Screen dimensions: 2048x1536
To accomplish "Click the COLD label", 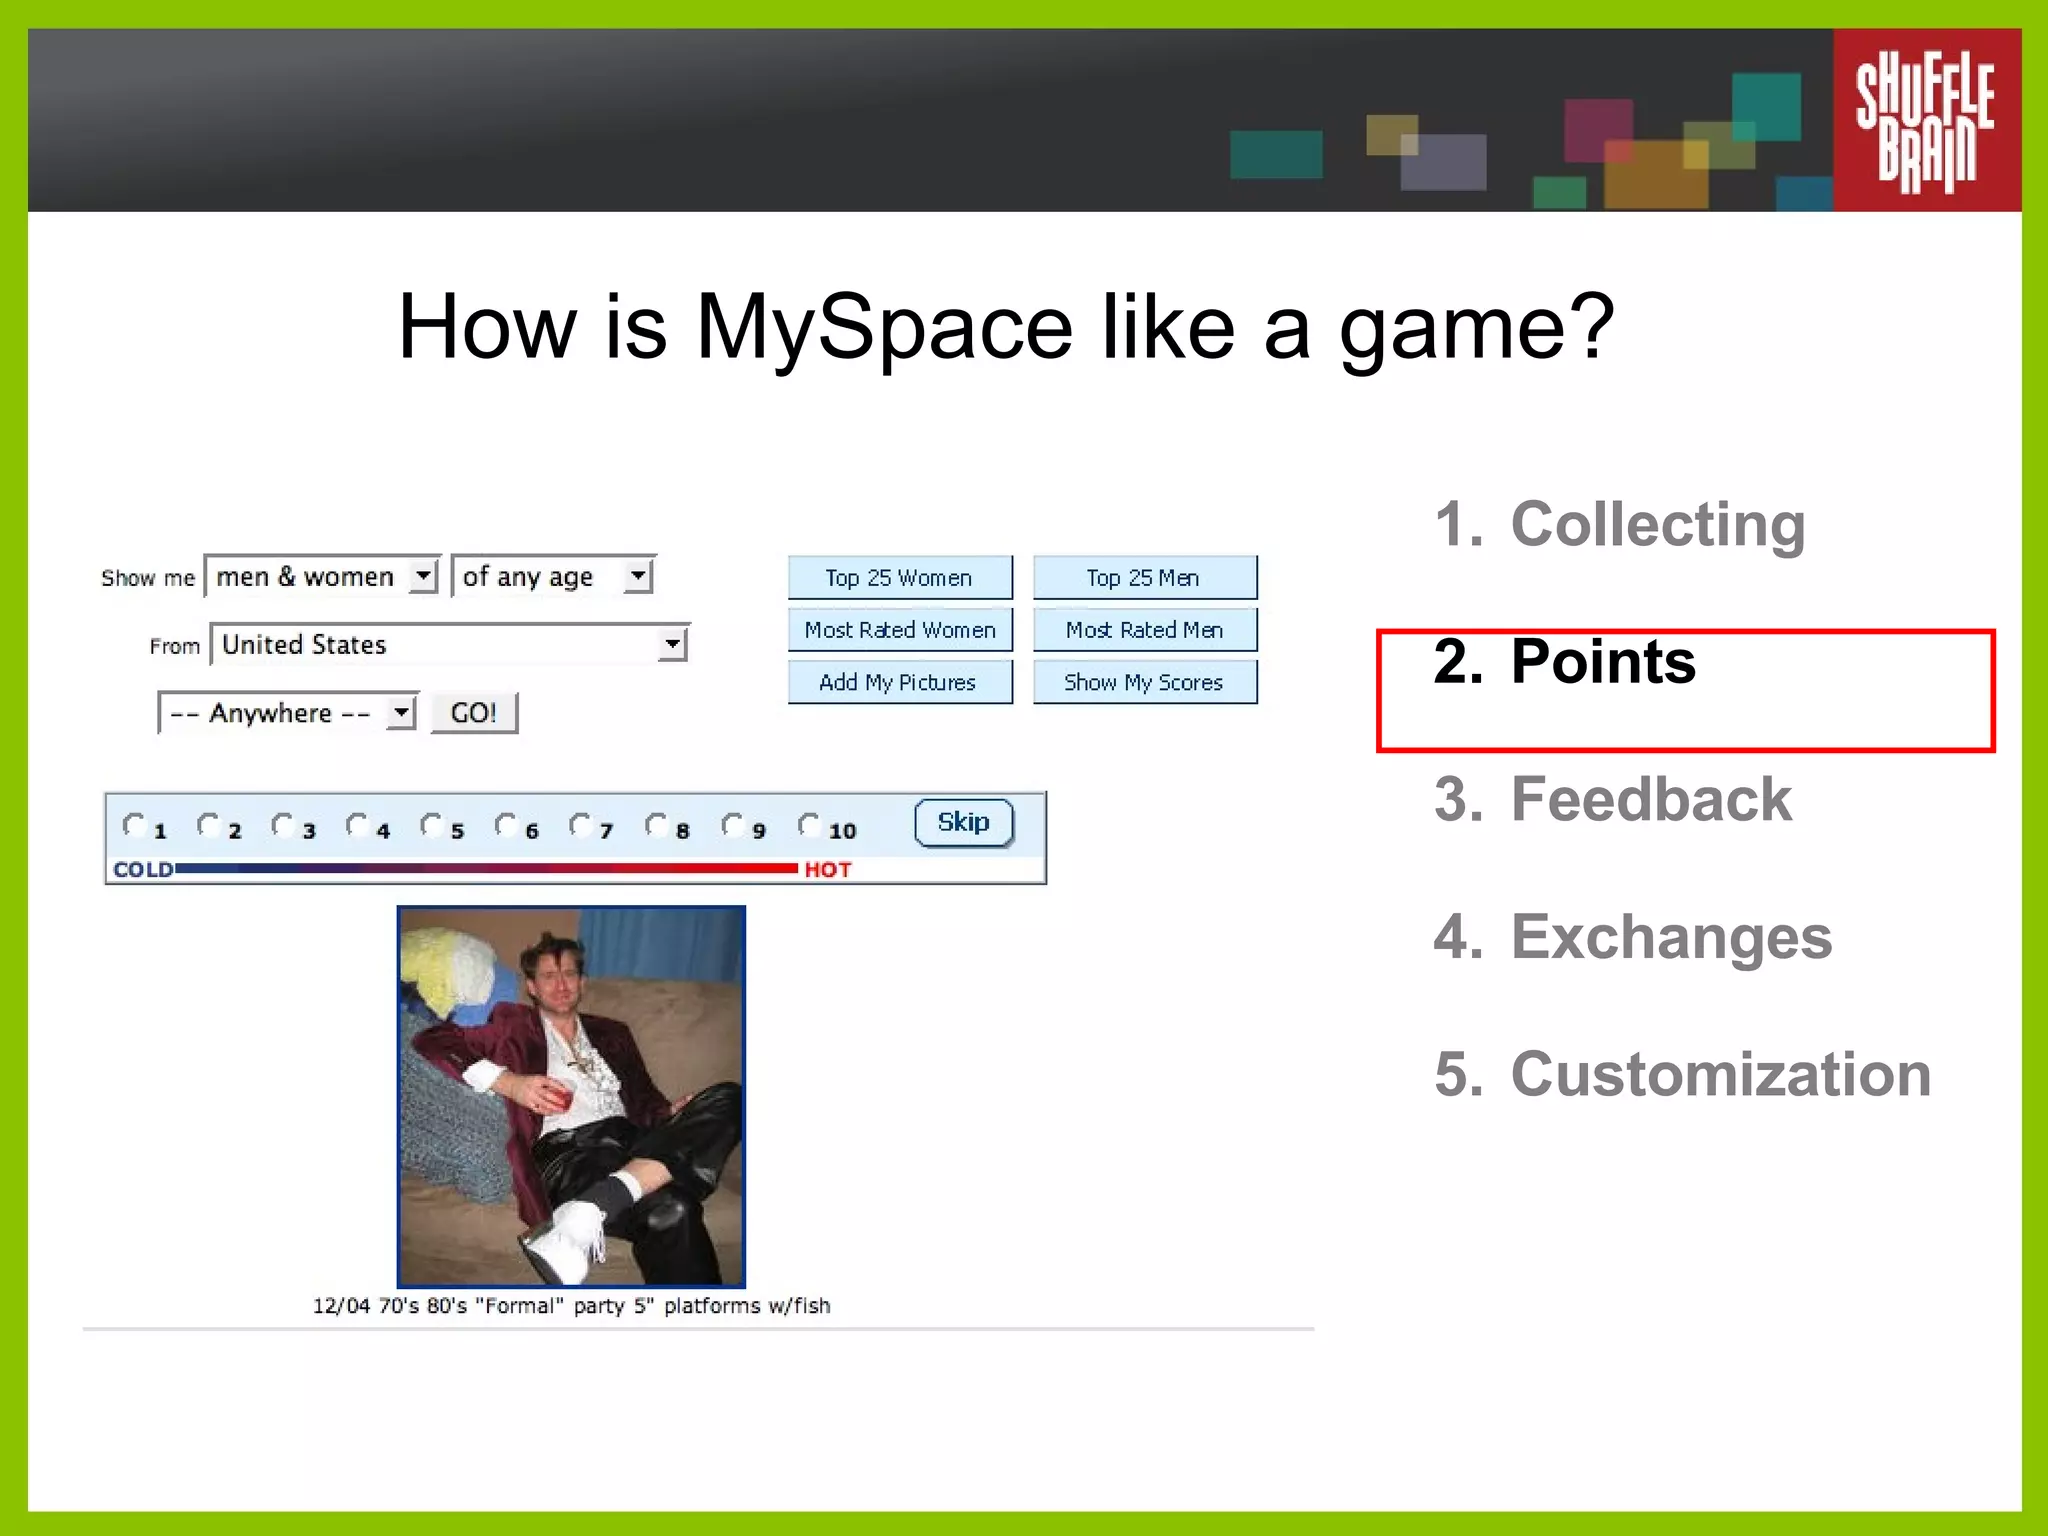I will (x=143, y=870).
